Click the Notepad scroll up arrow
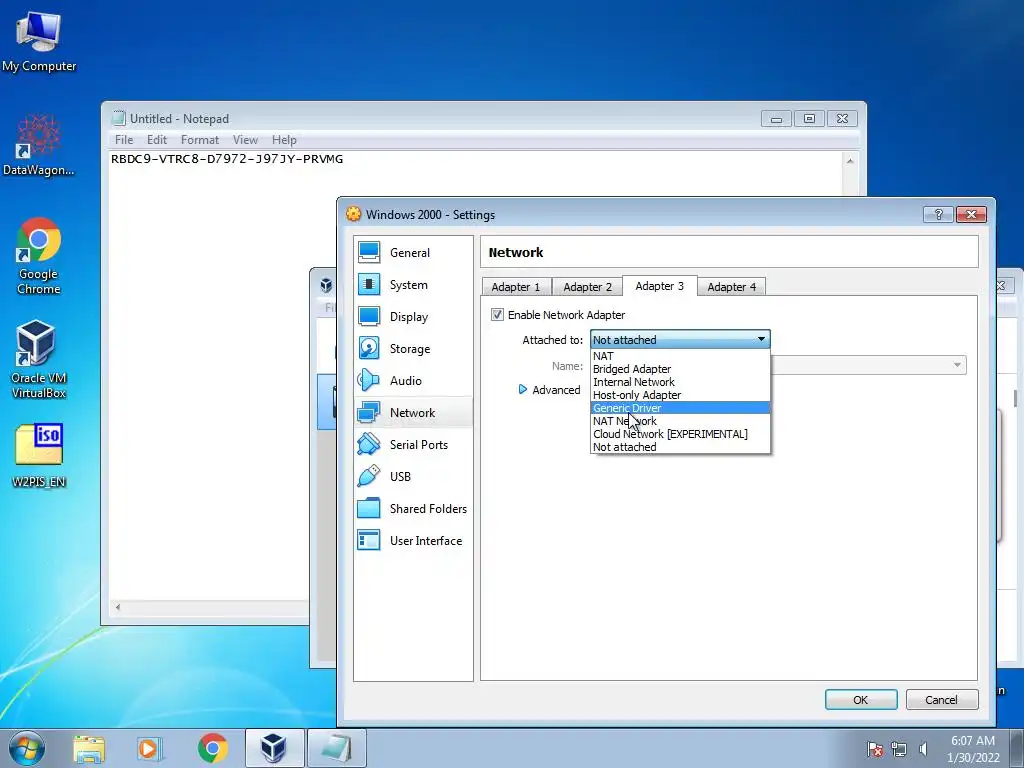Viewport: 1024px width, 768px height. pyautogui.click(x=850, y=161)
